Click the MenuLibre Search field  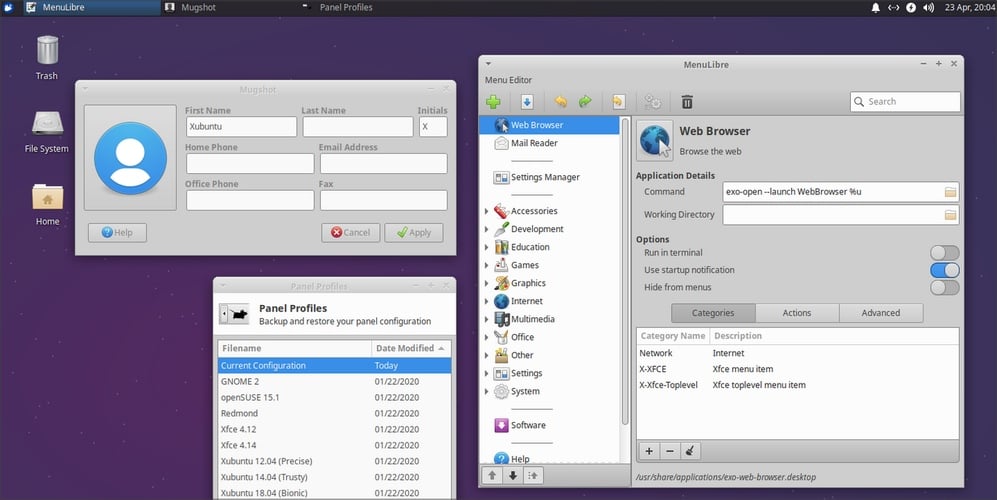[905, 102]
